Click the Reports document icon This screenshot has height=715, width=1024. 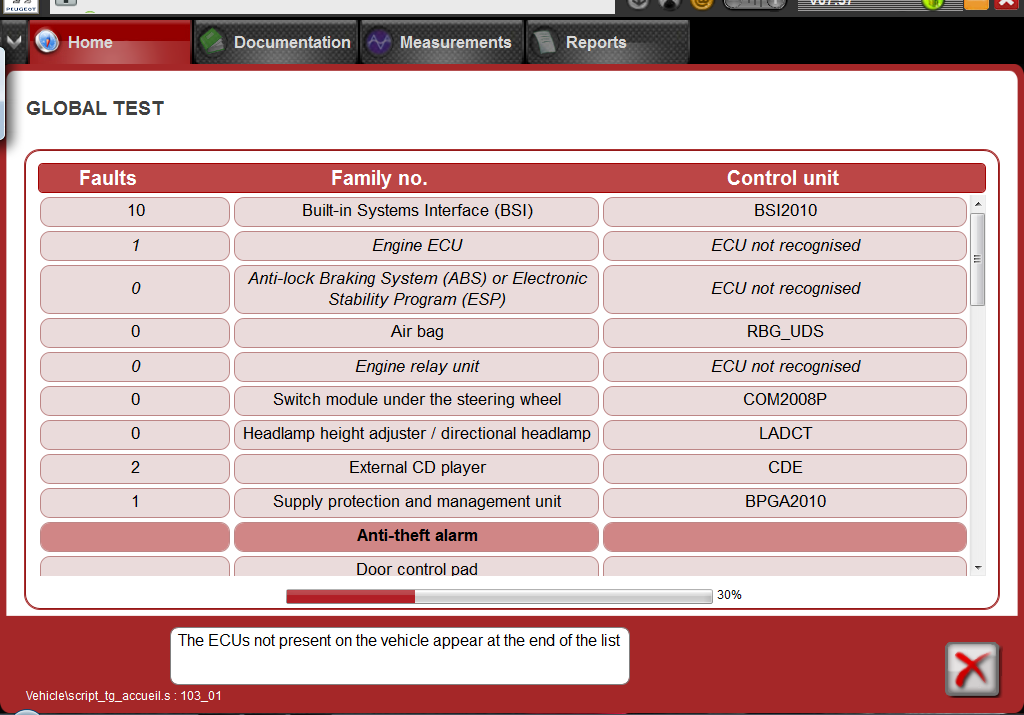point(543,42)
